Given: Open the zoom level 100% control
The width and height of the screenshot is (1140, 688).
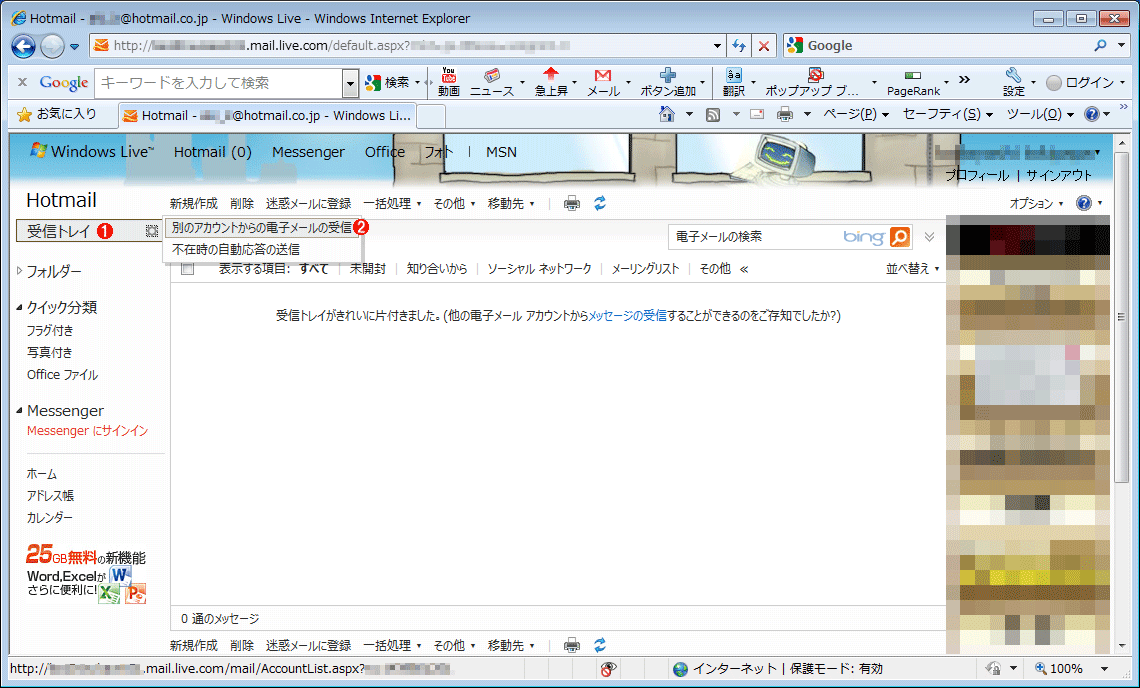Looking at the screenshot, I should tap(1072, 668).
